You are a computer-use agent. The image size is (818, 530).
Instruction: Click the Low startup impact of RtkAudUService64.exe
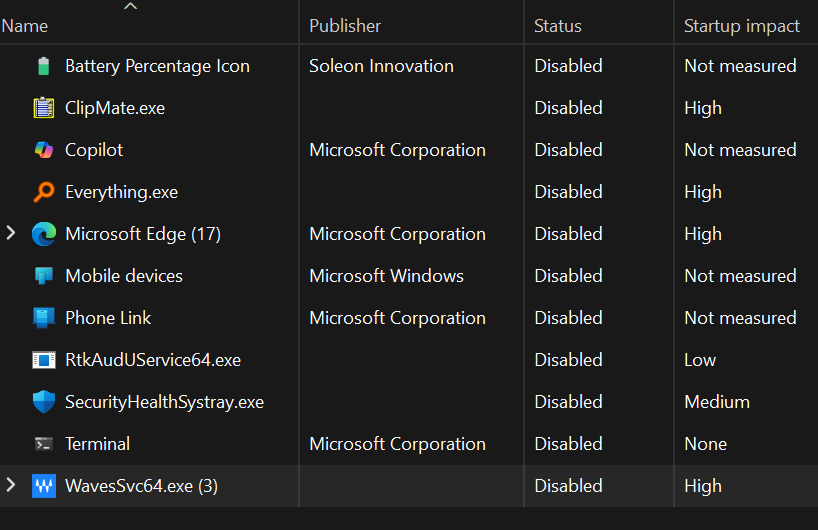coord(700,360)
